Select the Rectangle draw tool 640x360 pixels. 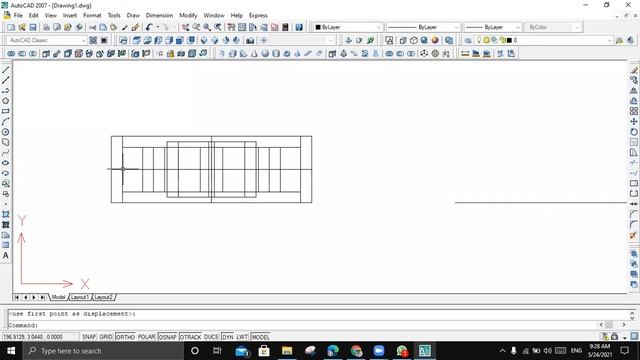point(6,111)
